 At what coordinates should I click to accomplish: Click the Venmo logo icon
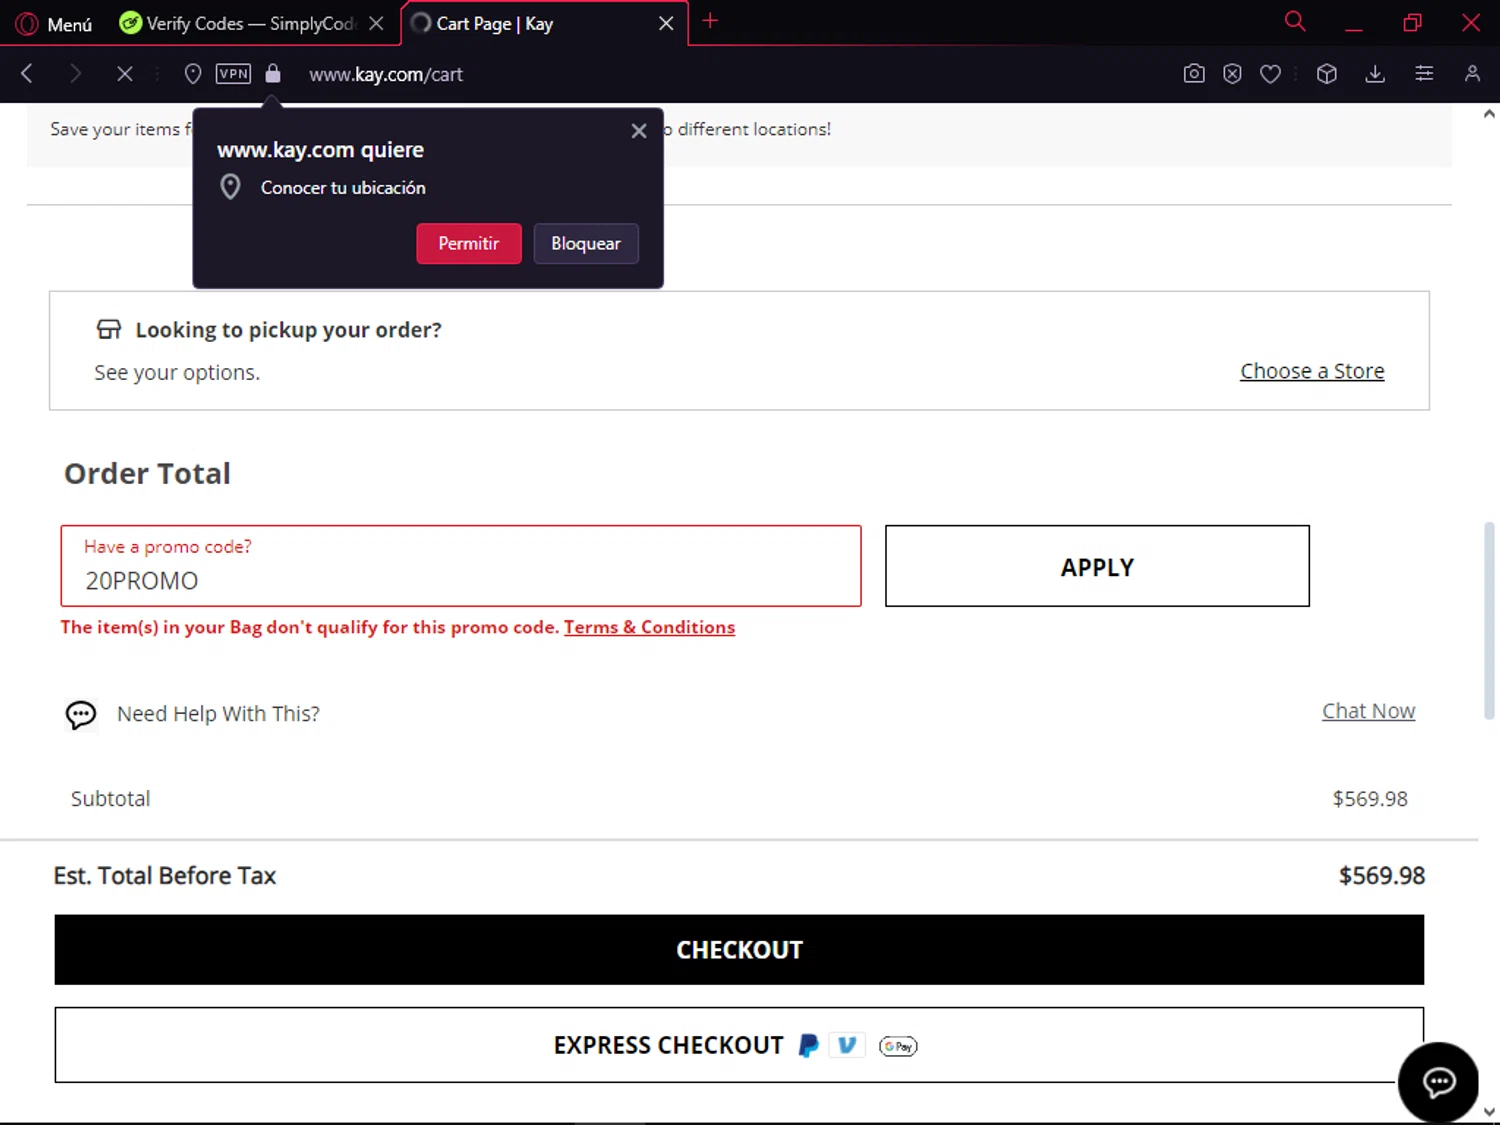(847, 1045)
